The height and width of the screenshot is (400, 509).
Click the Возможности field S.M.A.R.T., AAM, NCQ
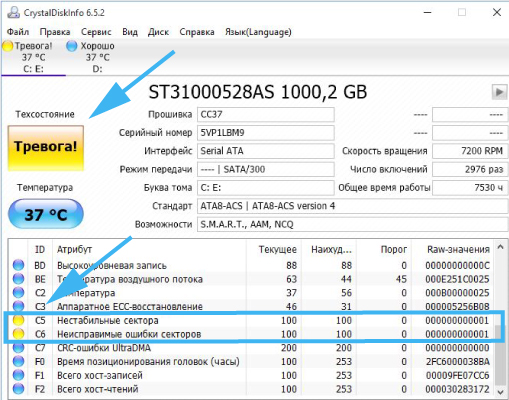(x=352, y=224)
